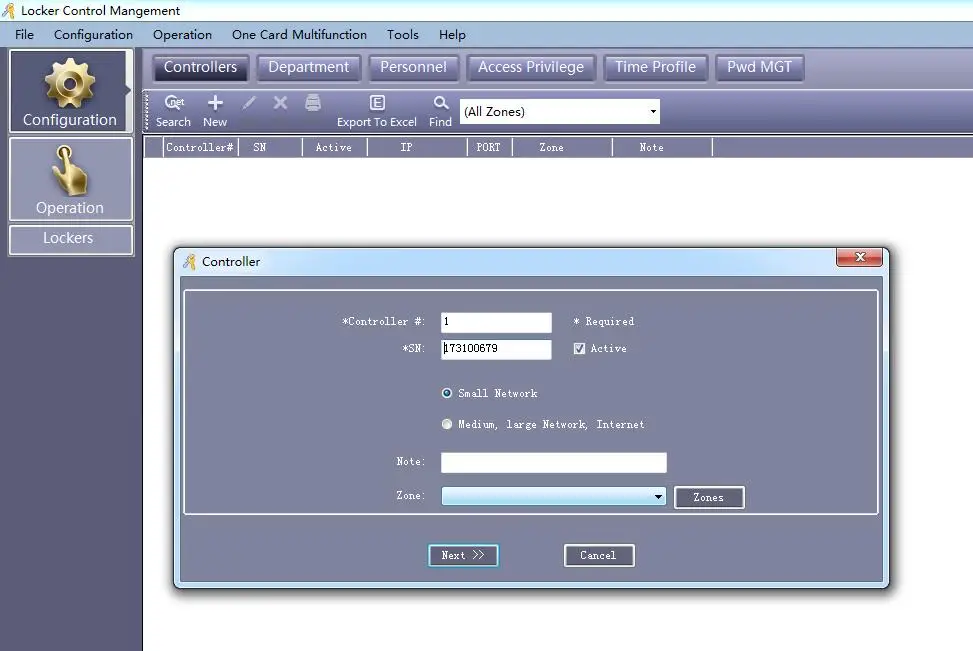Click the Cancel button

pyautogui.click(x=599, y=555)
